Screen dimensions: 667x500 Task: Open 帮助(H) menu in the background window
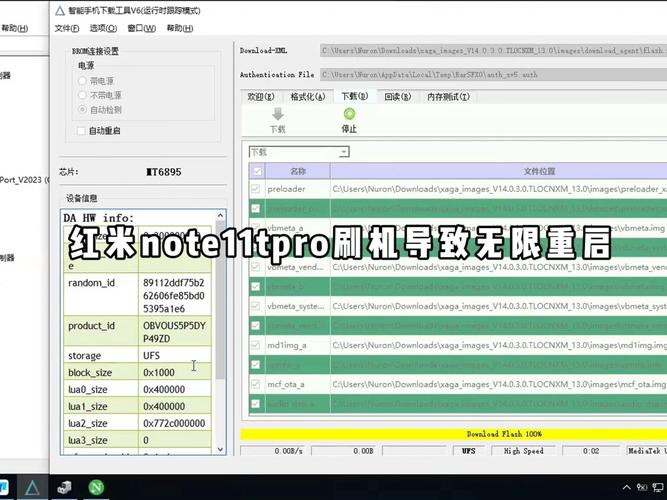pyautogui.click(x=14, y=29)
